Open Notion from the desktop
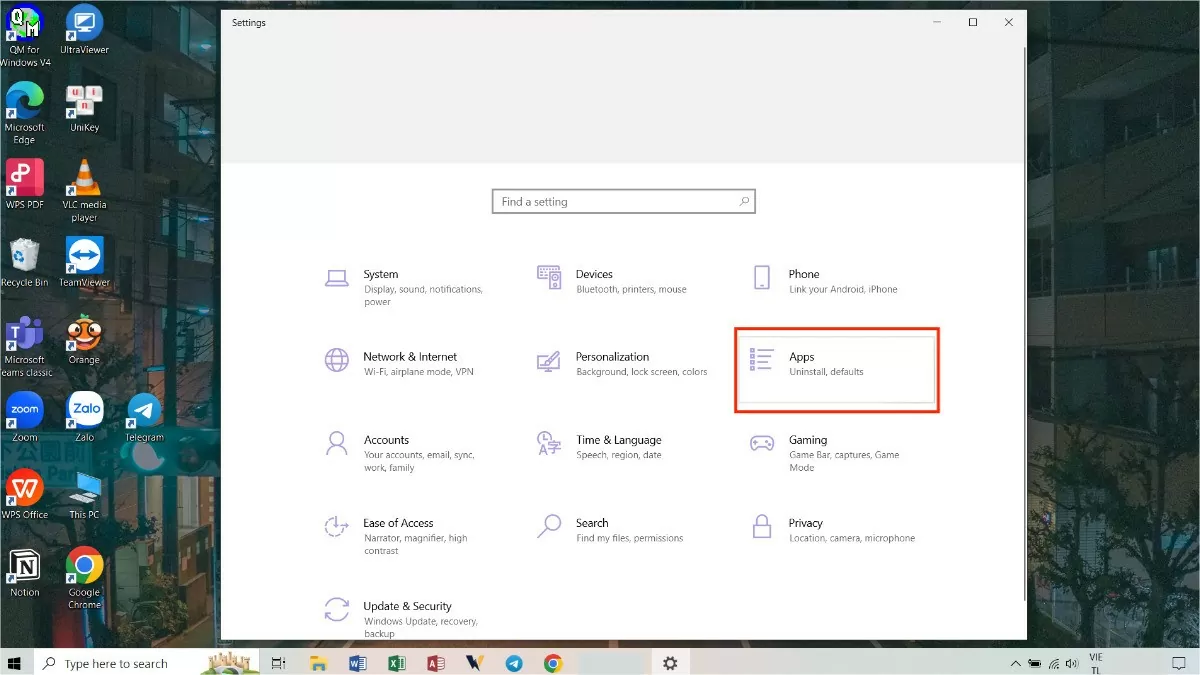 coord(24,565)
